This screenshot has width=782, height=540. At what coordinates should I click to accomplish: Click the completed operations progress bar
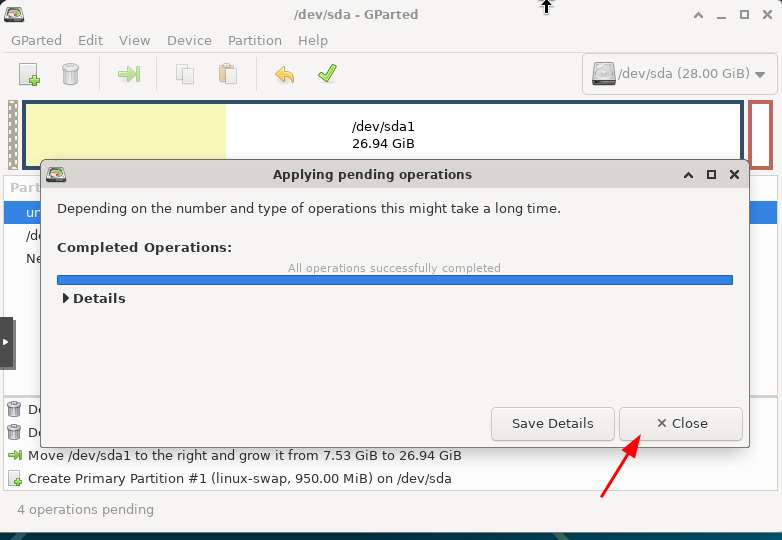click(394, 280)
